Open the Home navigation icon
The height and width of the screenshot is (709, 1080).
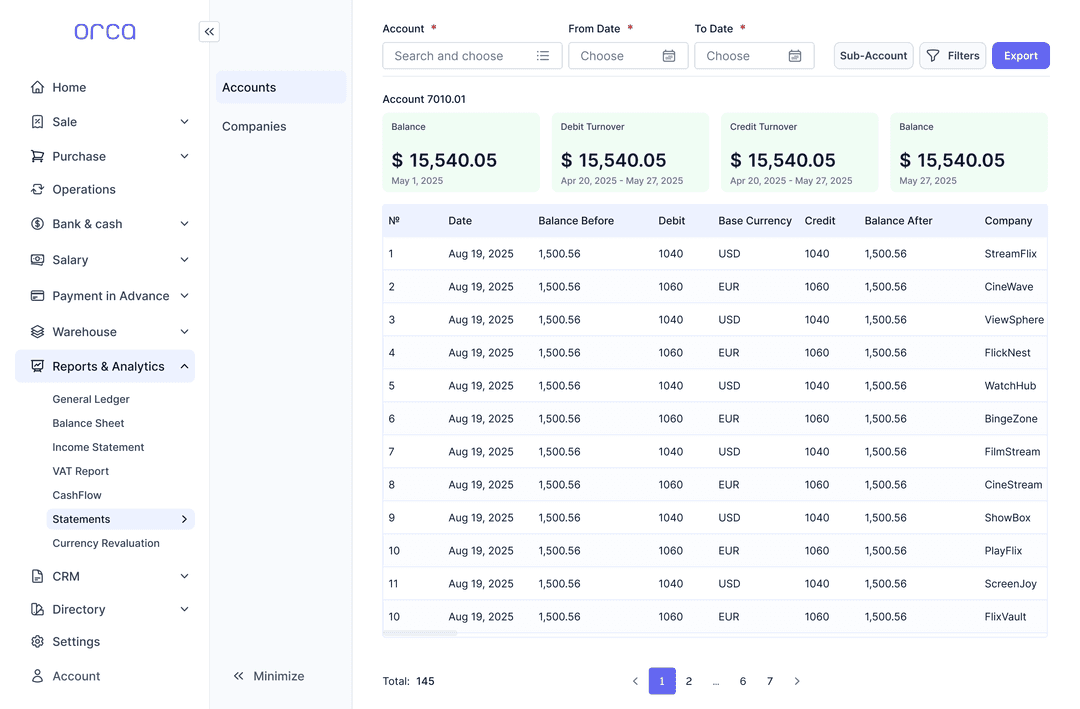click(37, 87)
